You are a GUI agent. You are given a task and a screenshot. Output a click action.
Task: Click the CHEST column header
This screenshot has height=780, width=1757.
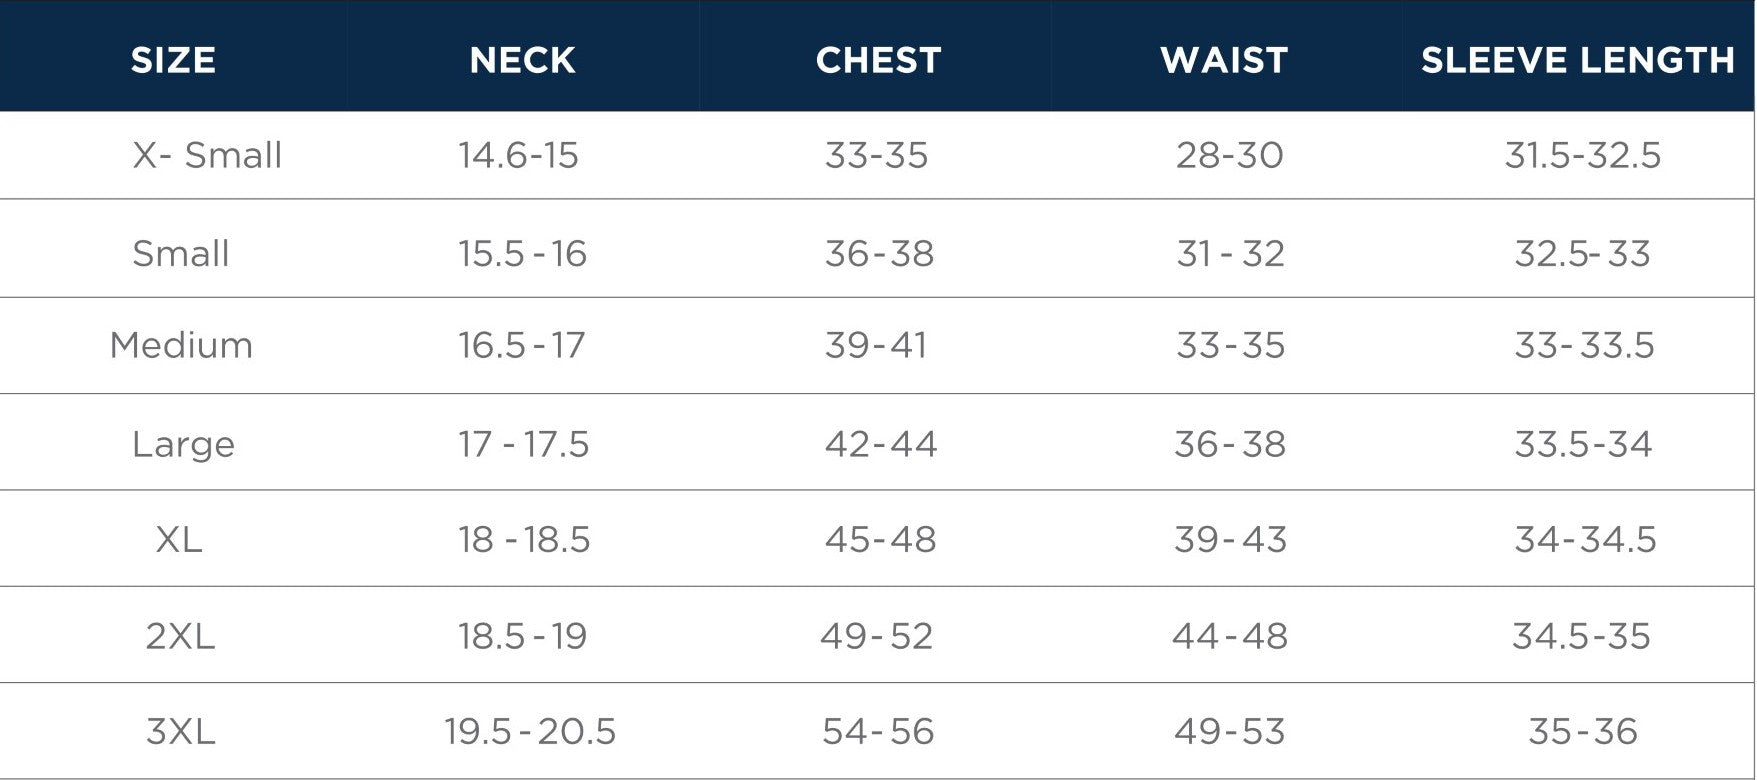click(878, 60)
